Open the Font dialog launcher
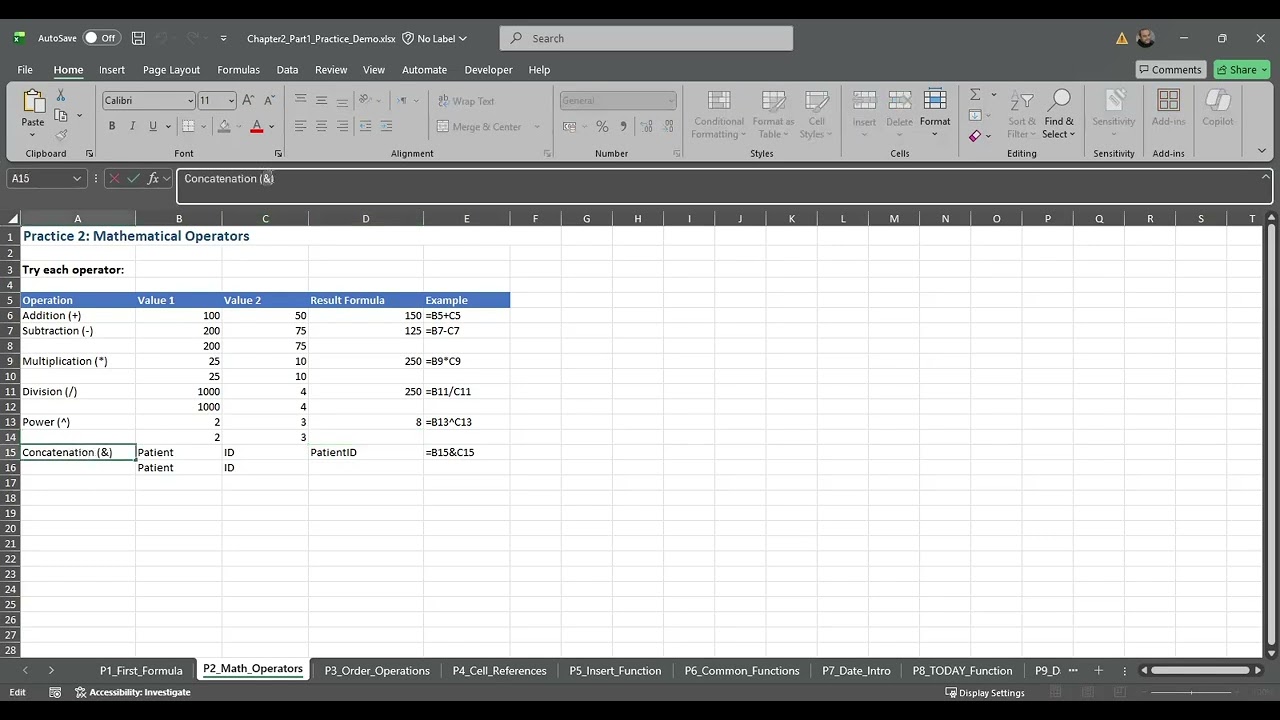The width and height of the screenshot is (1280, 720). click(278, 153)
